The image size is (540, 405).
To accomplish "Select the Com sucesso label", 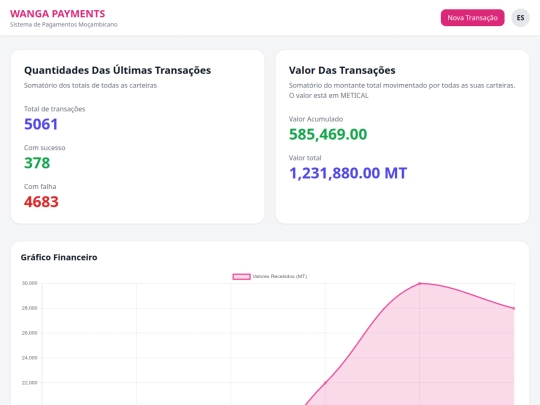I will (x=44, y=148).
